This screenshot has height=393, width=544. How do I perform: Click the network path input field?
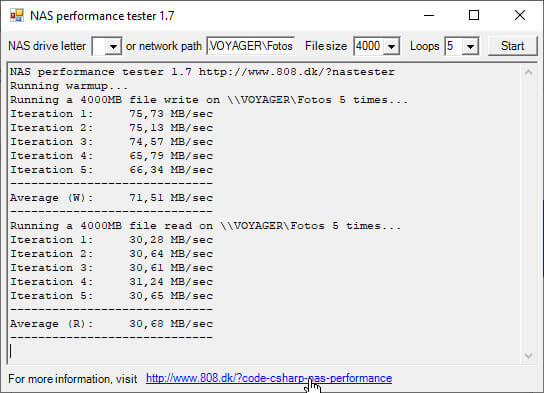click(250, 46)
